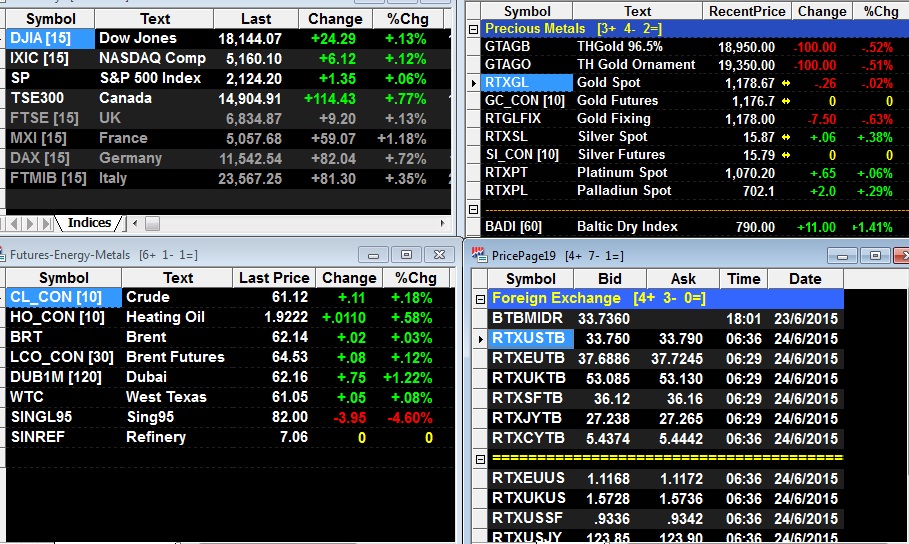Image resolution: width=909 pixels, height=544 pixels.
Task: Select the BTBMIDR symbol cell
Action: click(x=530, y=318)
